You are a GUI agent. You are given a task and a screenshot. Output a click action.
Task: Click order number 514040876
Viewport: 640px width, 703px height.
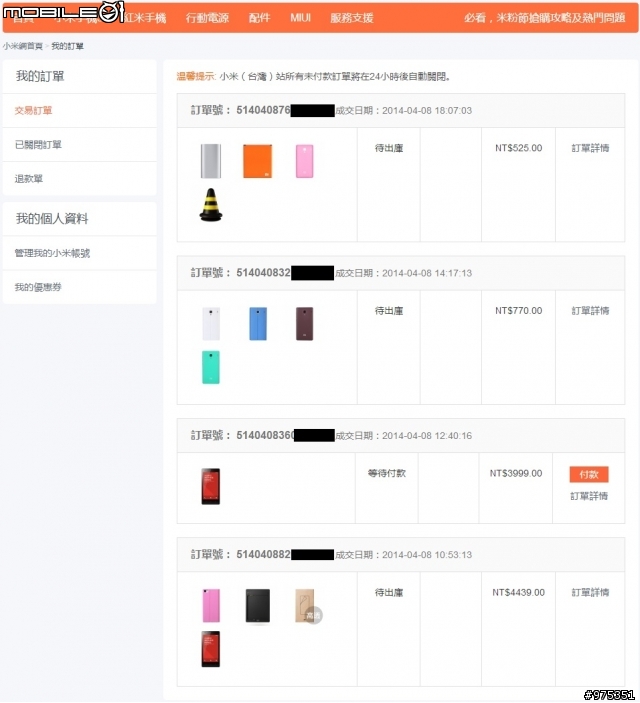point(263,110)
